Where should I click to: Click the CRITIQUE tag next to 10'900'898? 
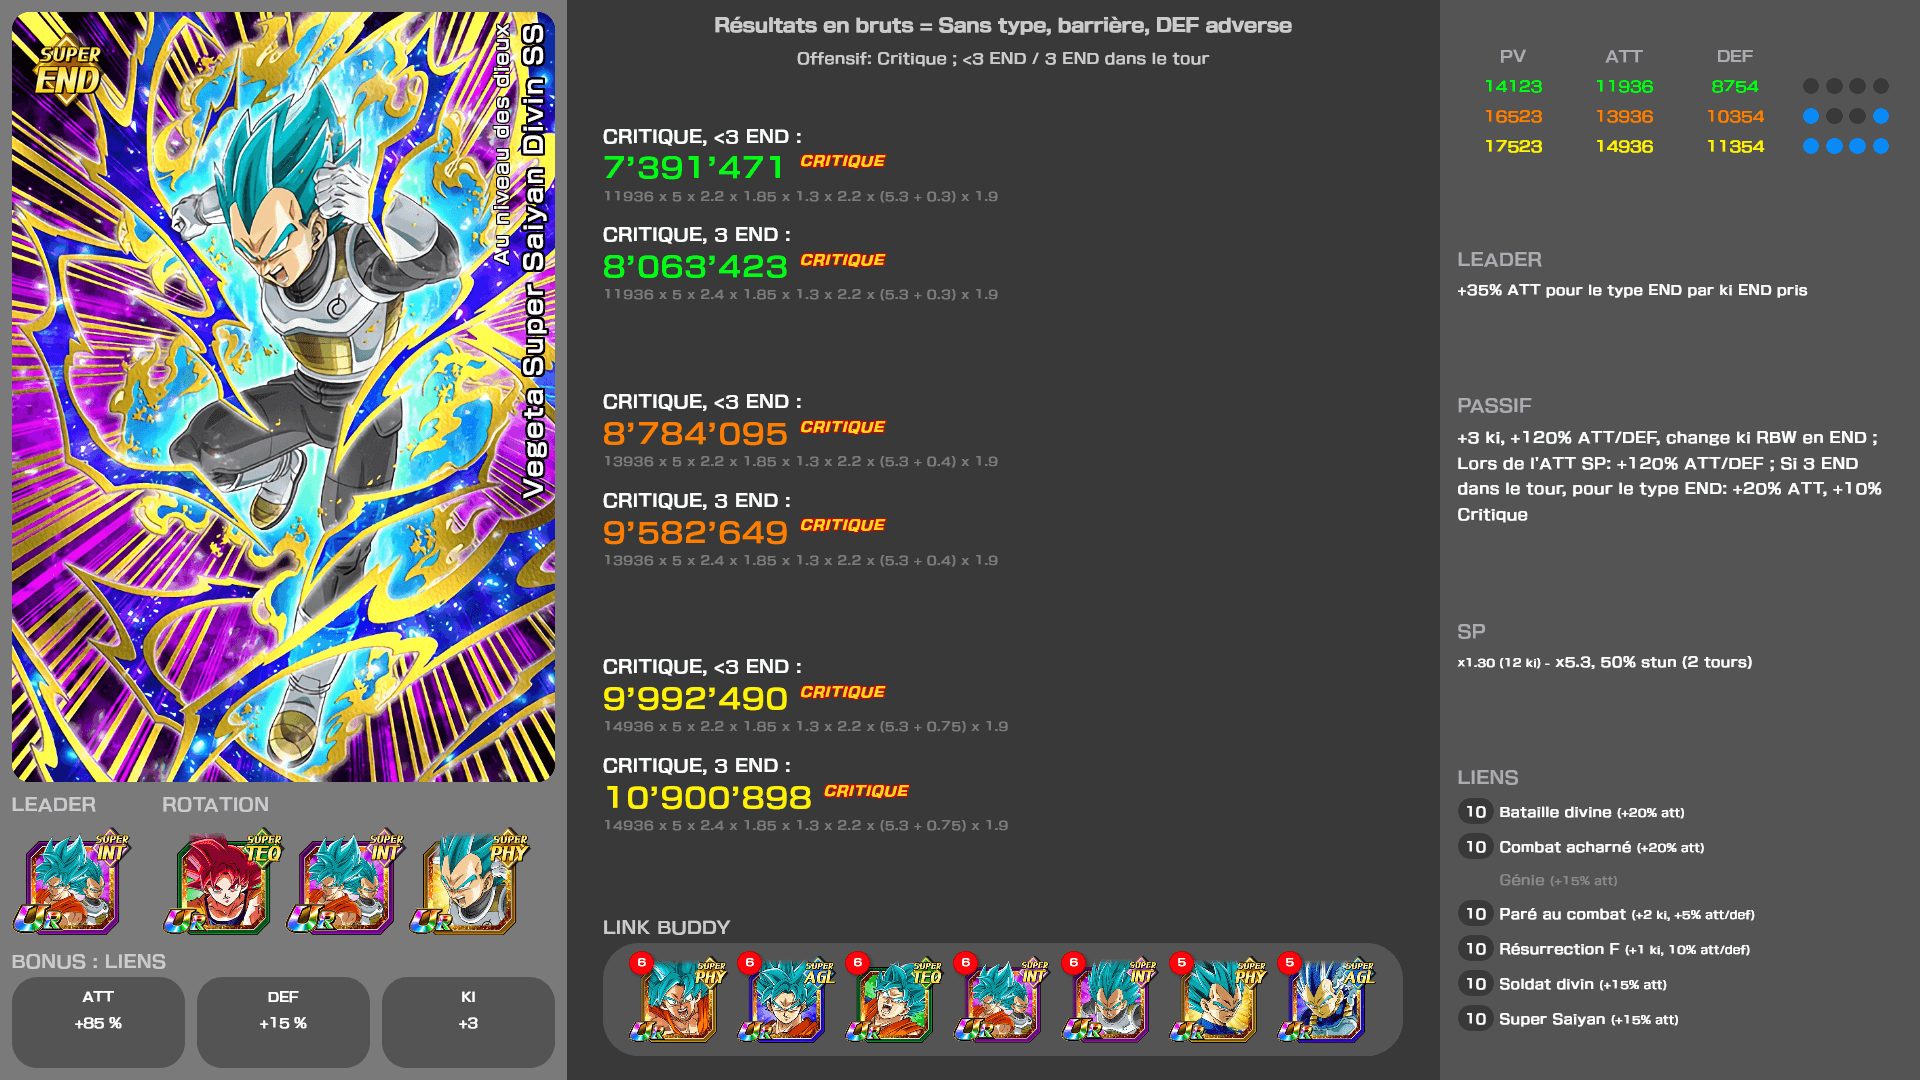[x=866, y=791]
